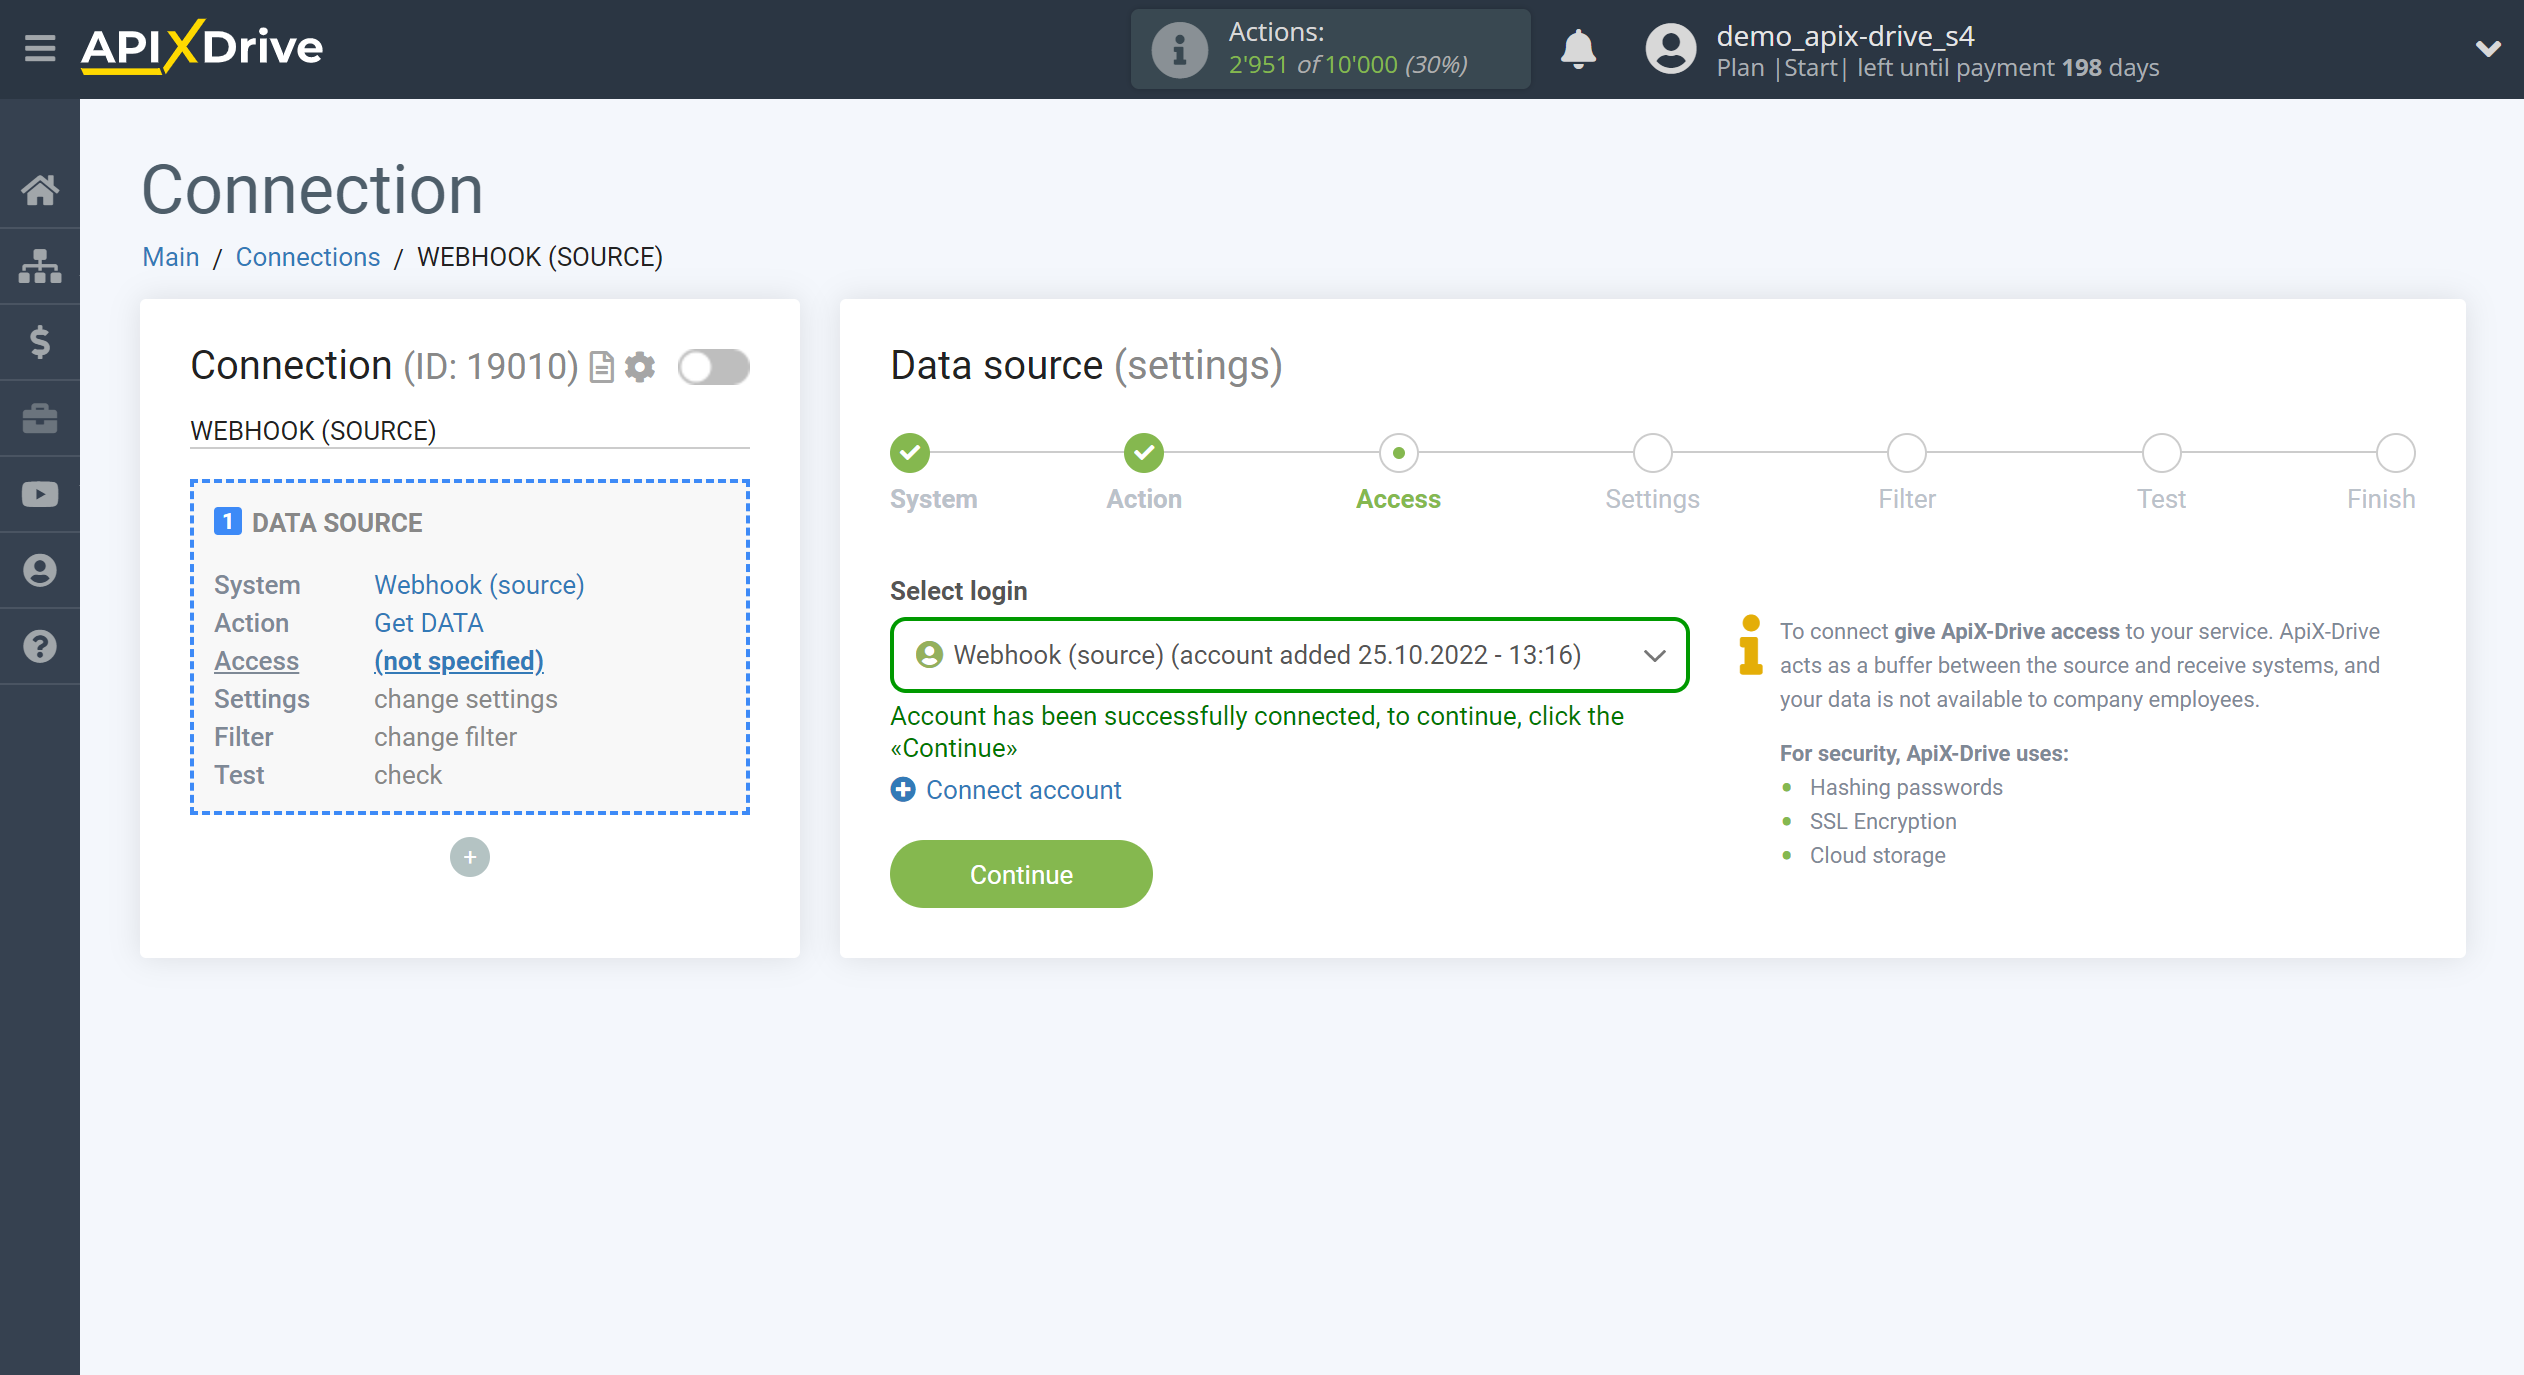
Task: Open connection settings gear icon
Action: 640,367
